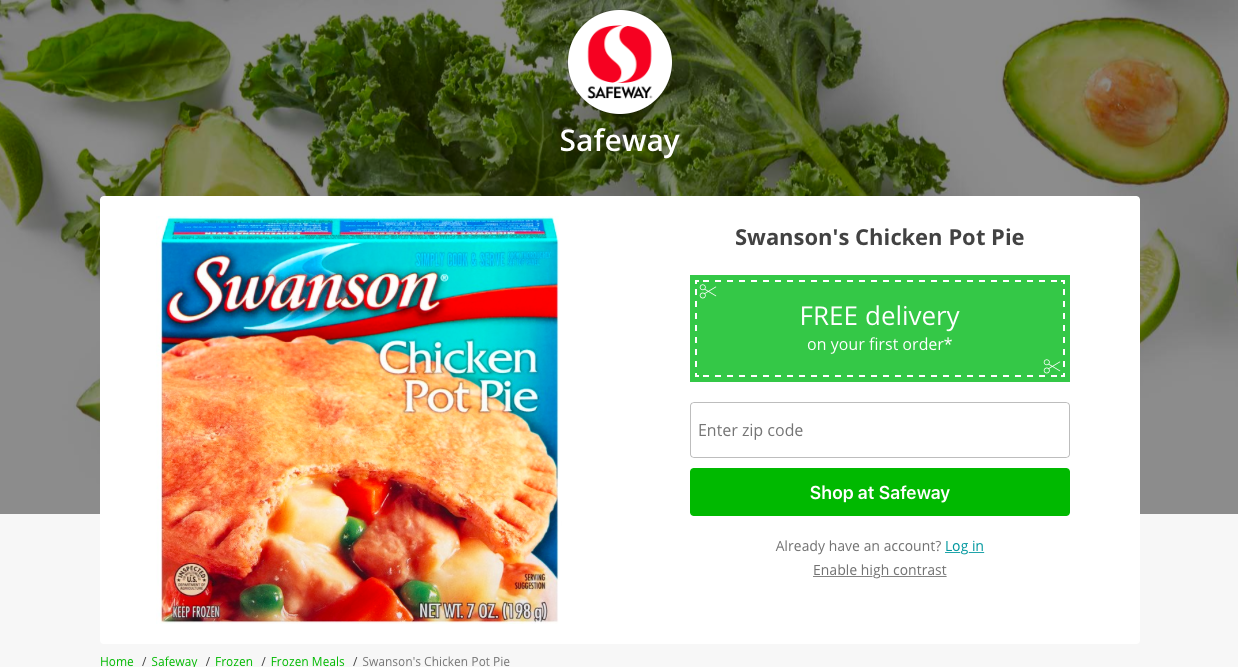Click the FREE delivery coupon text
This screenshot has width=1238, height=667.
point(880,316)
